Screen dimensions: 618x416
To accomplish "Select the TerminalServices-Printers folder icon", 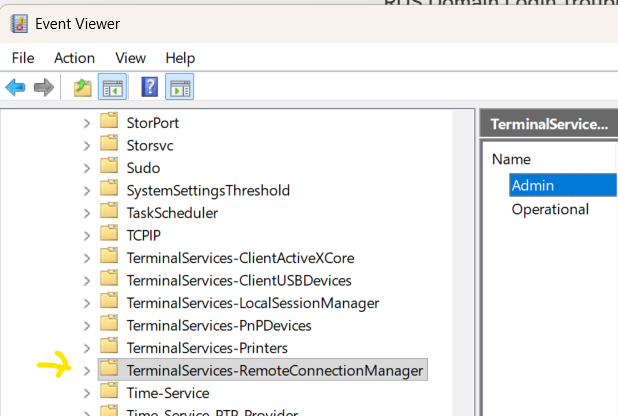I will [109, 345].
